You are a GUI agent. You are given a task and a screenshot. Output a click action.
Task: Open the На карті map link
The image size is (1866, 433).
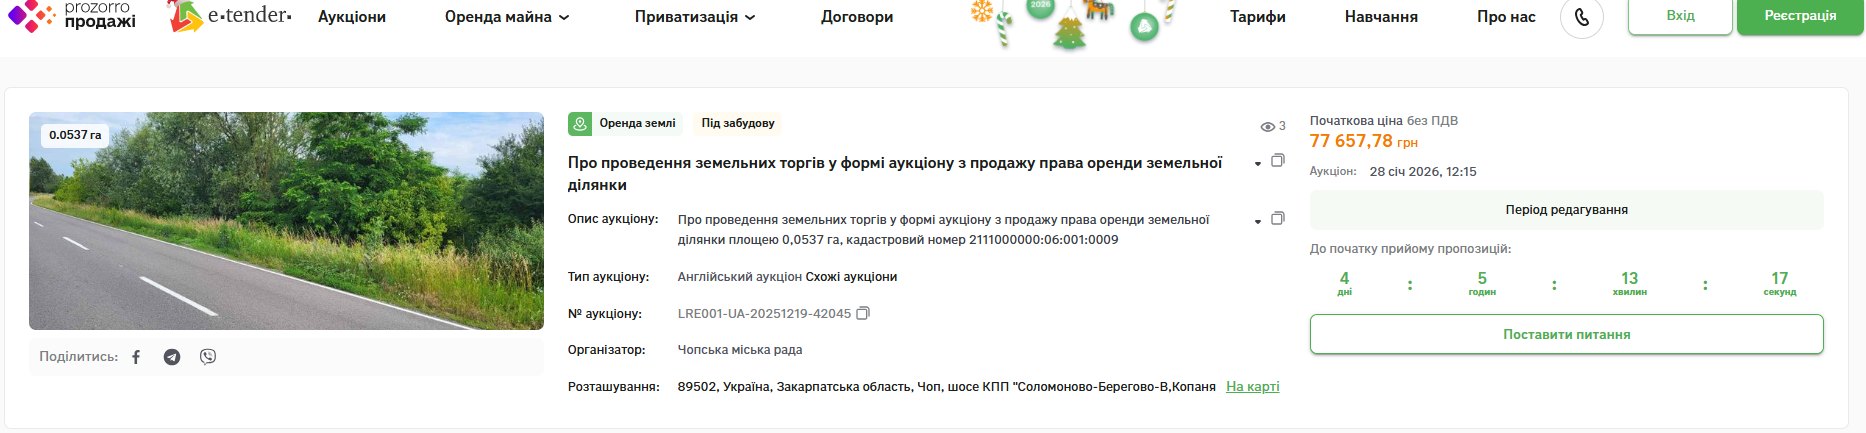[1252, 387]
